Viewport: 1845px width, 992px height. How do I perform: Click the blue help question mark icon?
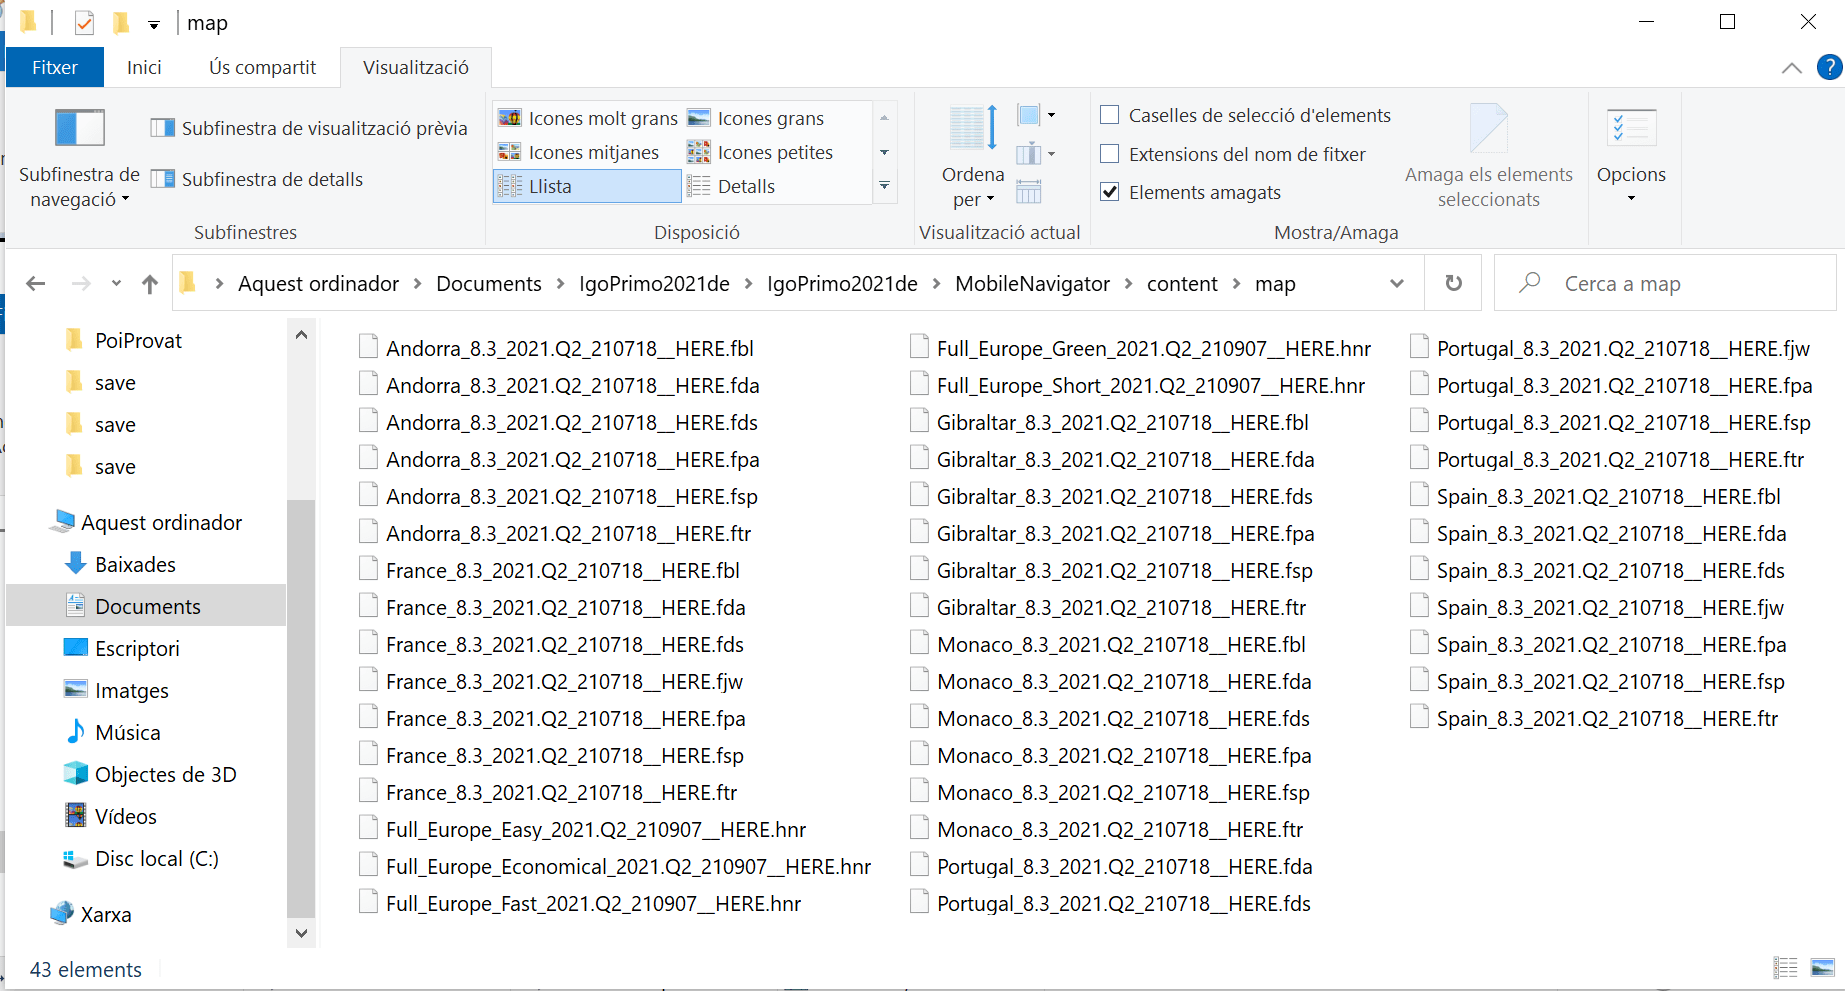pyautogui.click(x=1829, y=67)
